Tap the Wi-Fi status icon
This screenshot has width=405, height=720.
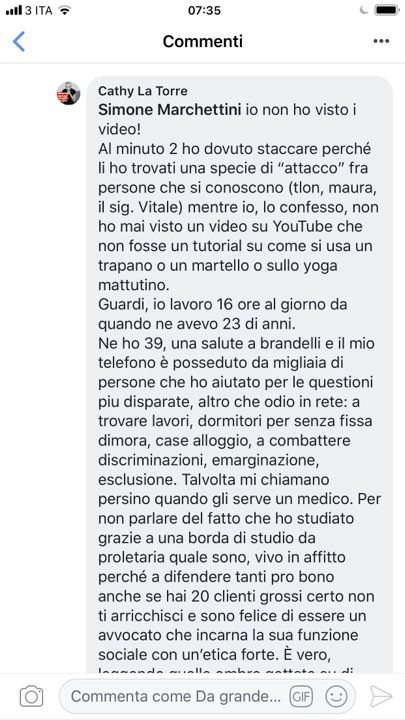tap(66, 10)
